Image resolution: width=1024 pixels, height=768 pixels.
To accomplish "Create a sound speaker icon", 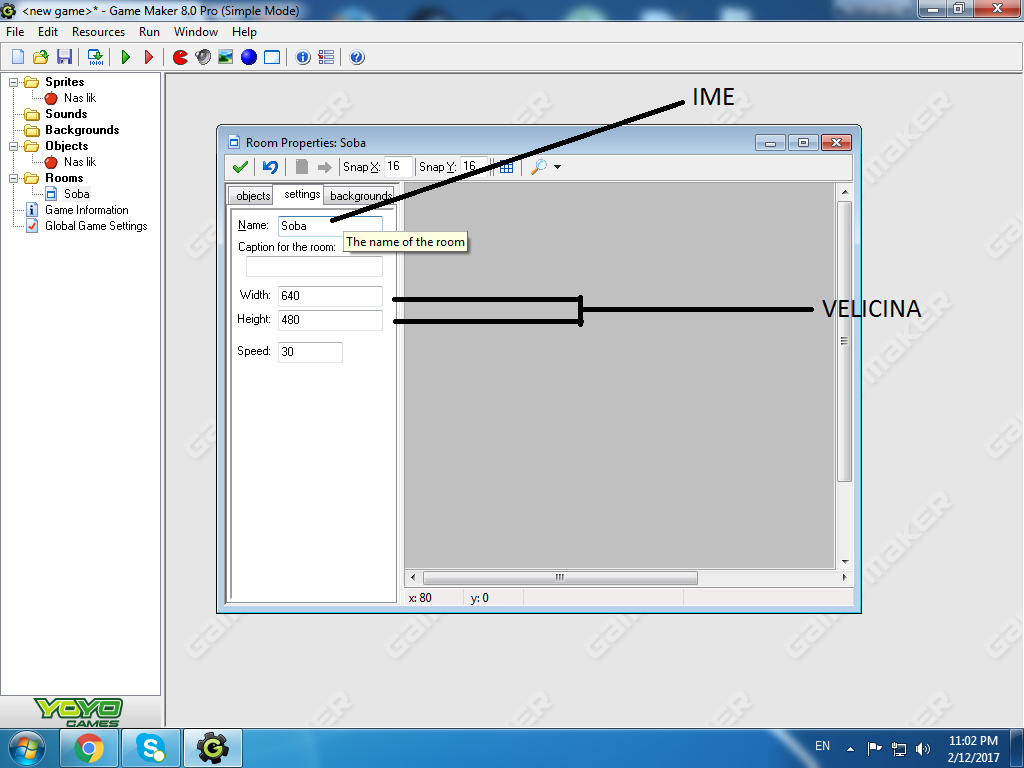I will pos(203,57).
